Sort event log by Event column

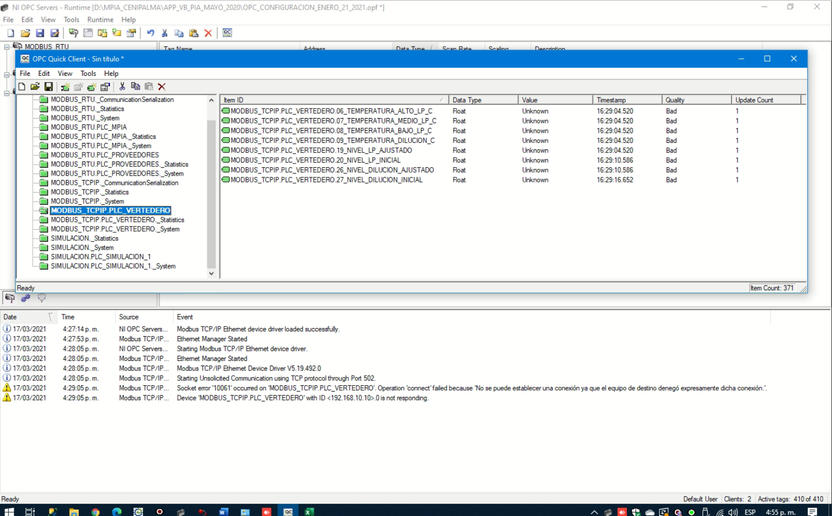pyautogui.click(x=472, y=317)
